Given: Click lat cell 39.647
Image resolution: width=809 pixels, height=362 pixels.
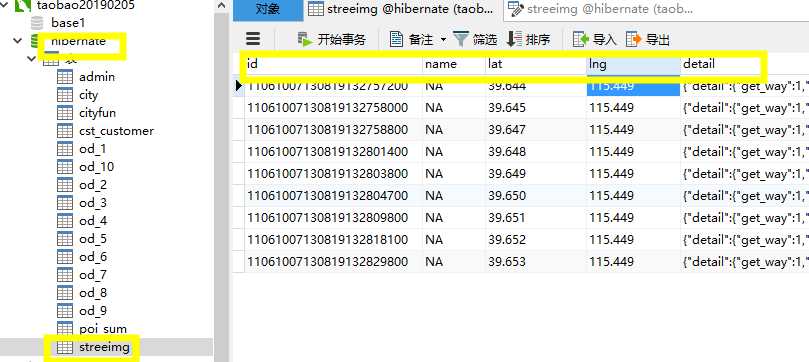Looking at the screenshot, I should pos(536,129).
